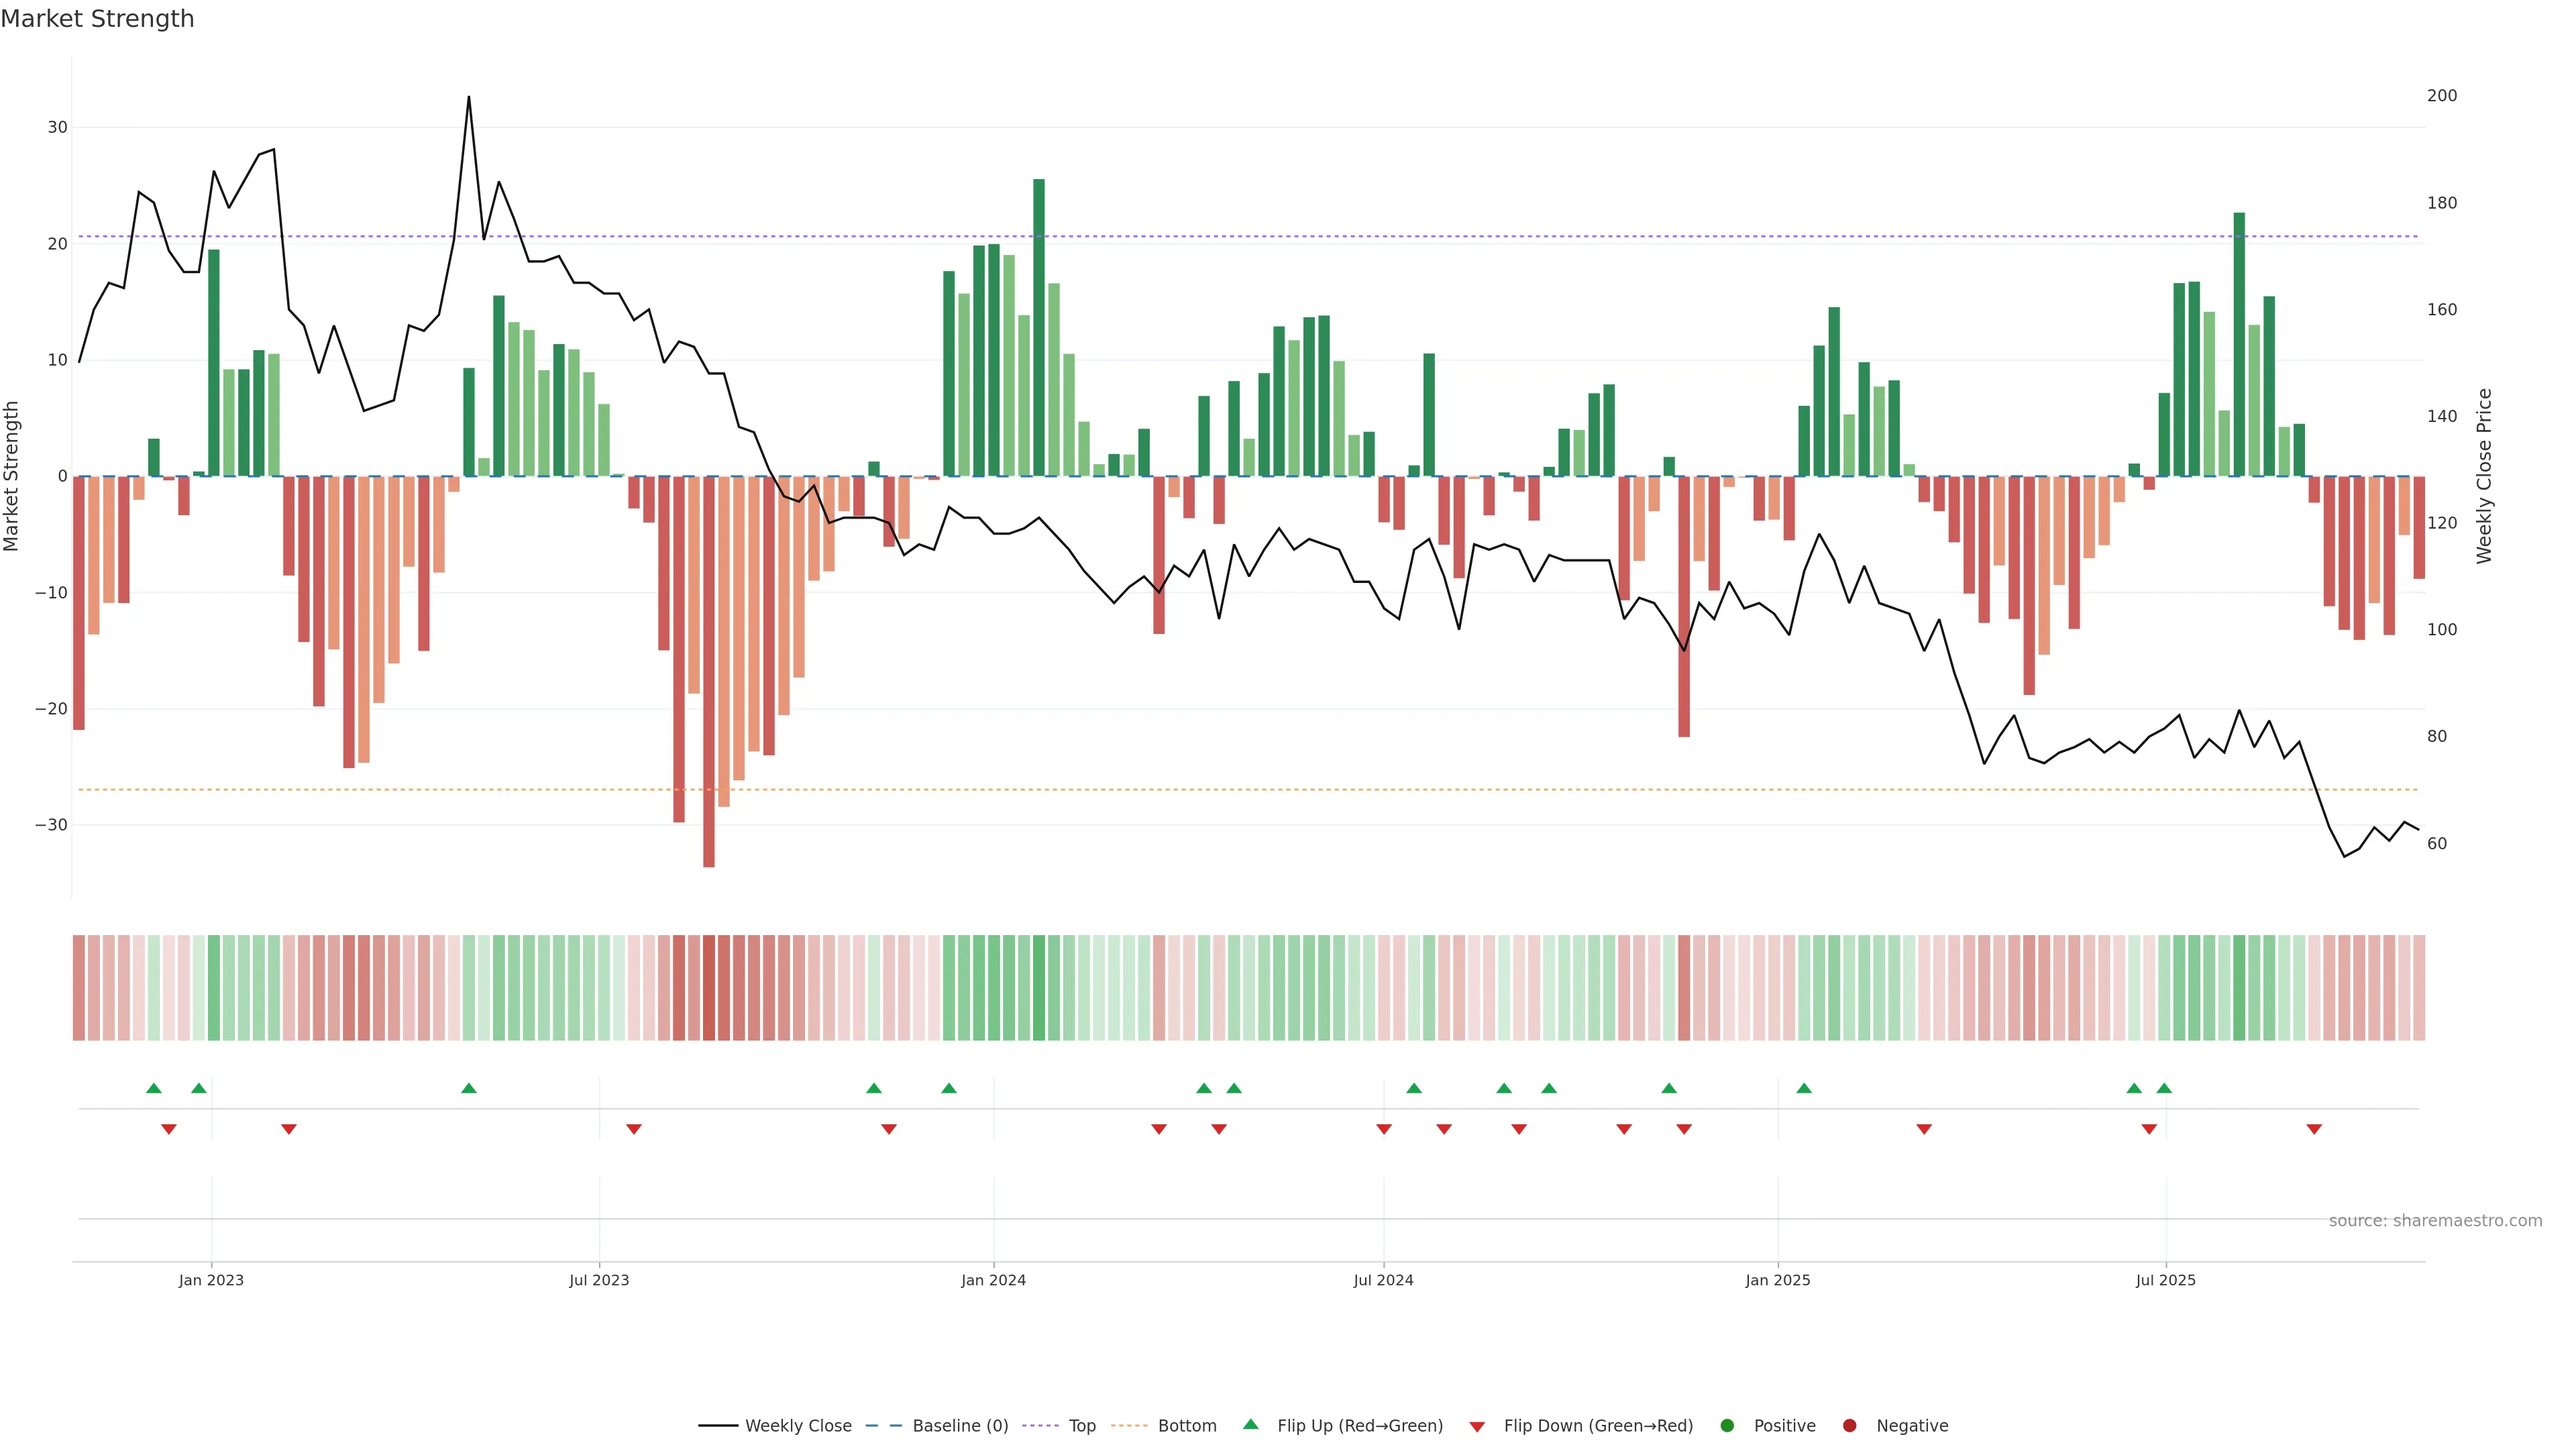Click the Weekly Close Price axis title
The width and height of the screenshot is (2576, 1449).
click(2484, 476)
